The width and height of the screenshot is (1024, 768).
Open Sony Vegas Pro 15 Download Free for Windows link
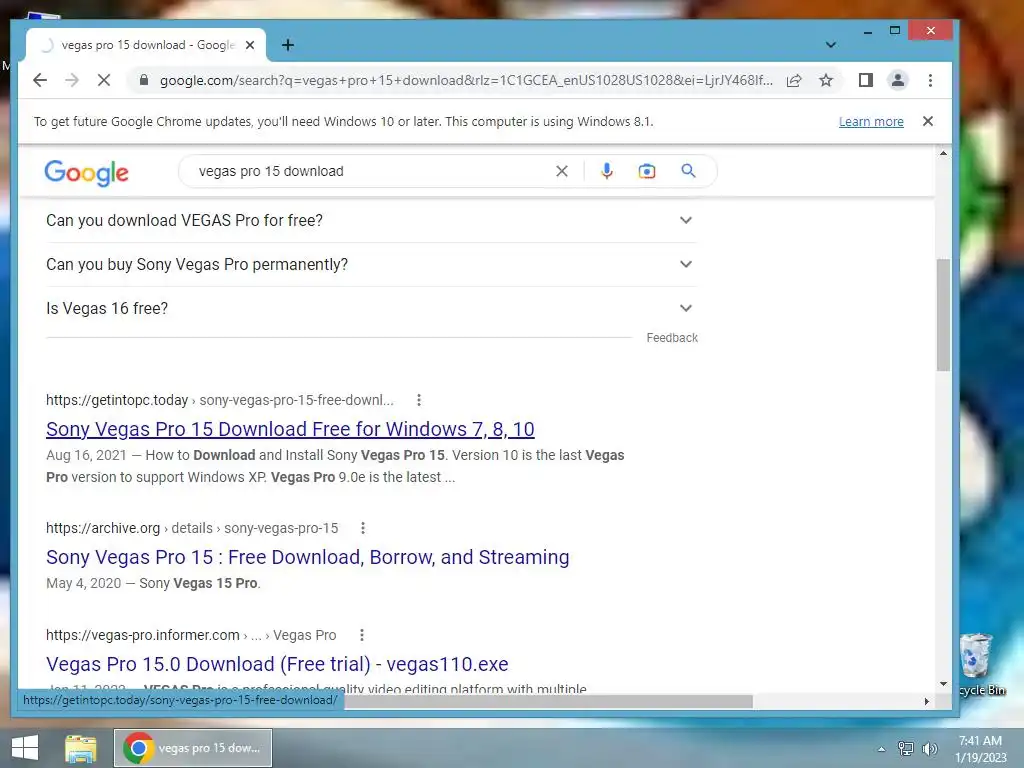pos(290,429)
